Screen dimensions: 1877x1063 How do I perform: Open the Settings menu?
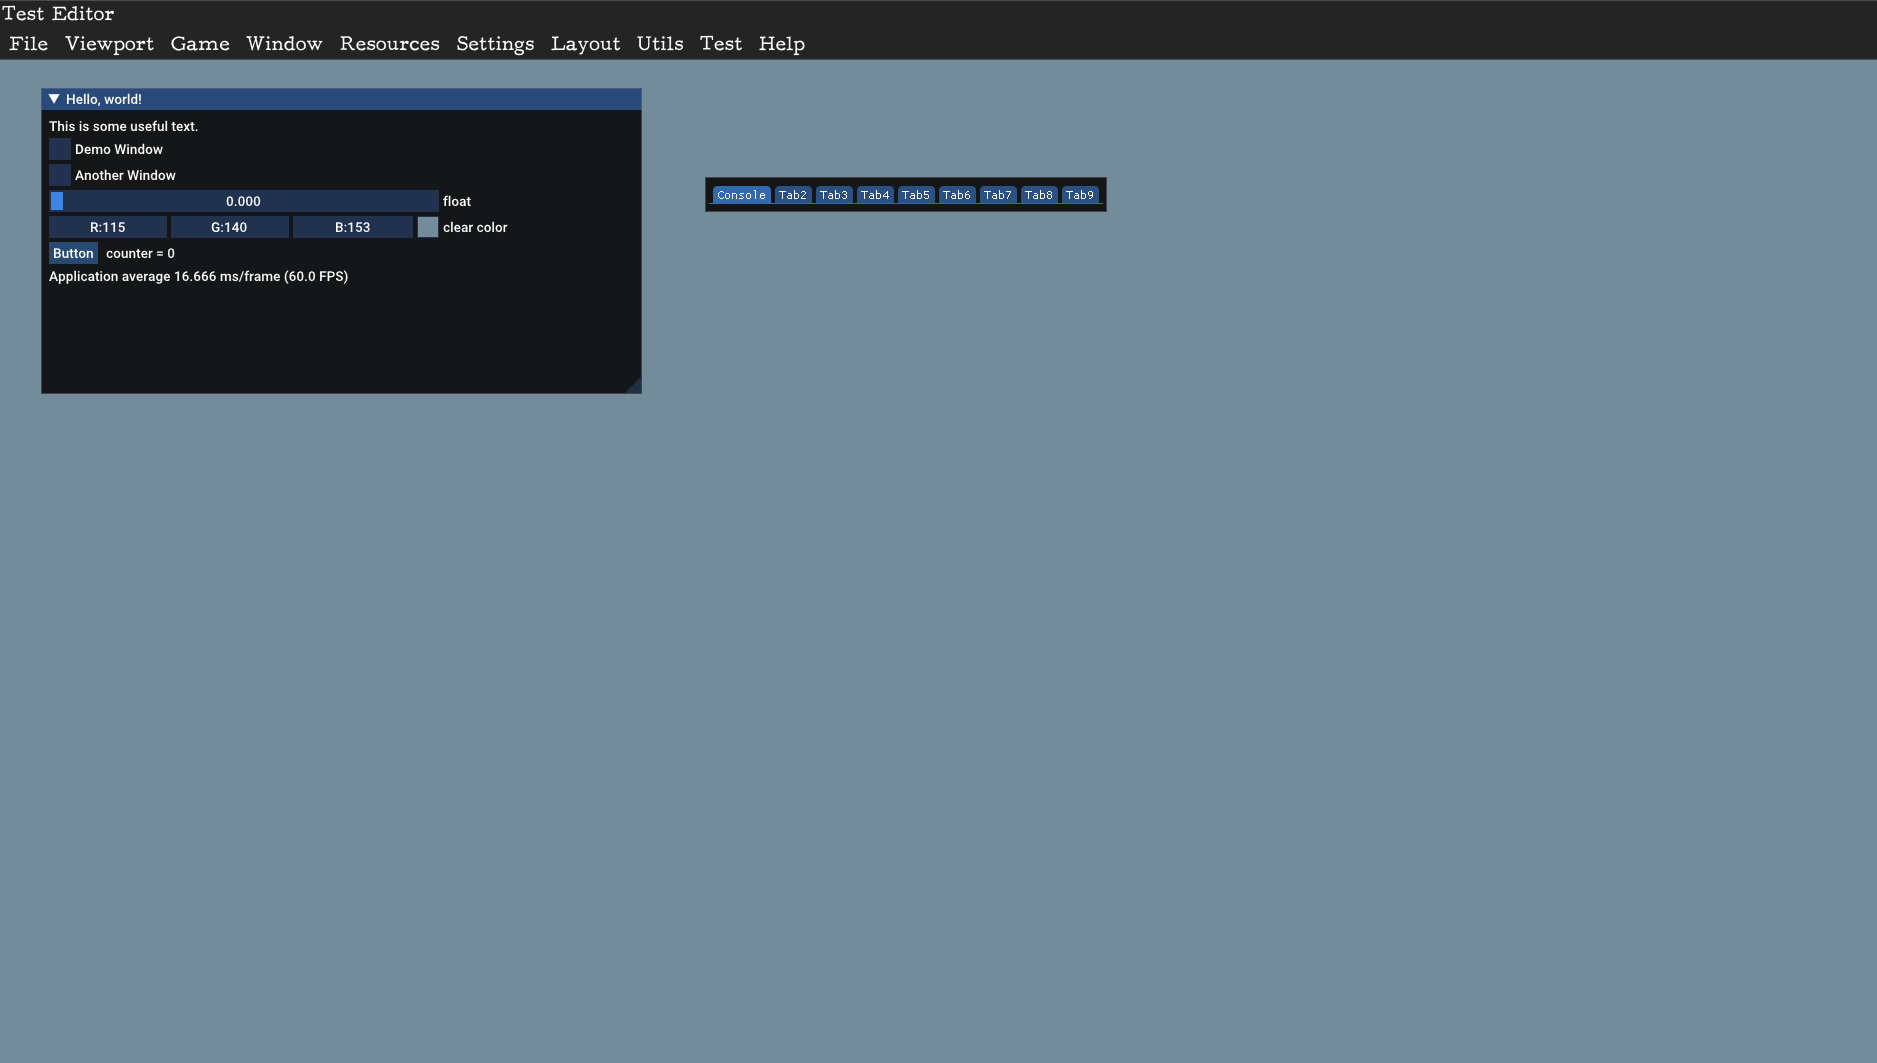pos(495,43)
